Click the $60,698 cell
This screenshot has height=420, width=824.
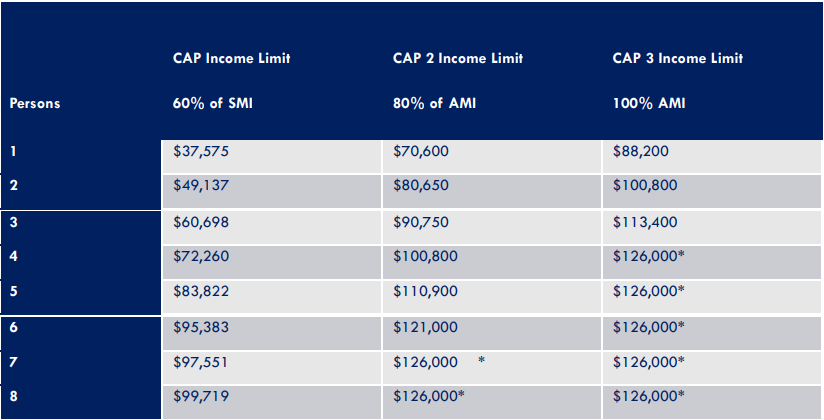pyautogui.click(x=203, y=222)
